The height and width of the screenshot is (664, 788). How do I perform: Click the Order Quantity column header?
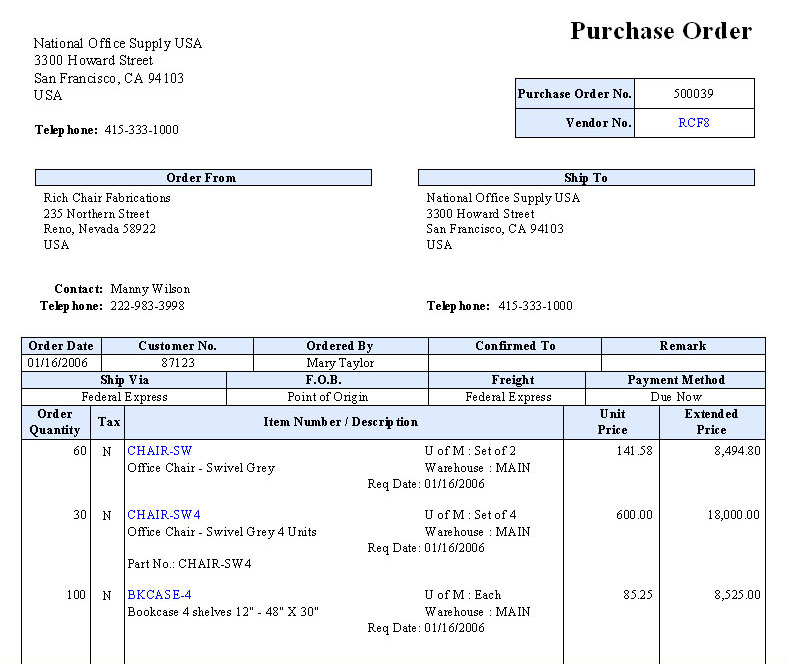(x=55, y=422)
